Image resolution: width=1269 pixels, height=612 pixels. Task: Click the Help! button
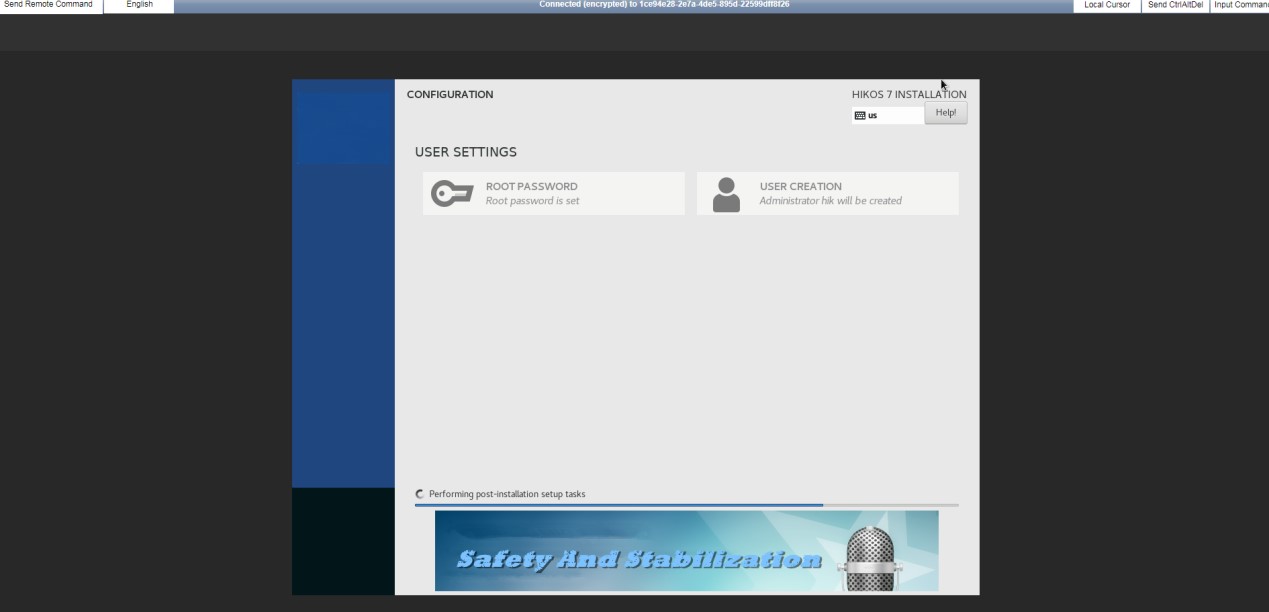[945, 113]
